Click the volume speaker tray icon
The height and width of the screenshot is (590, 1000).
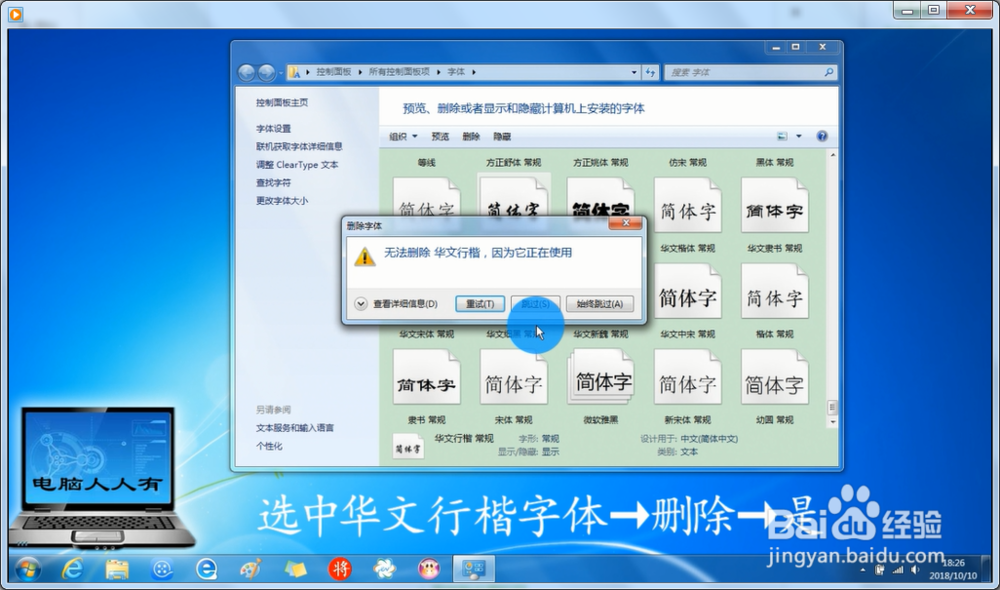point(915,570)
